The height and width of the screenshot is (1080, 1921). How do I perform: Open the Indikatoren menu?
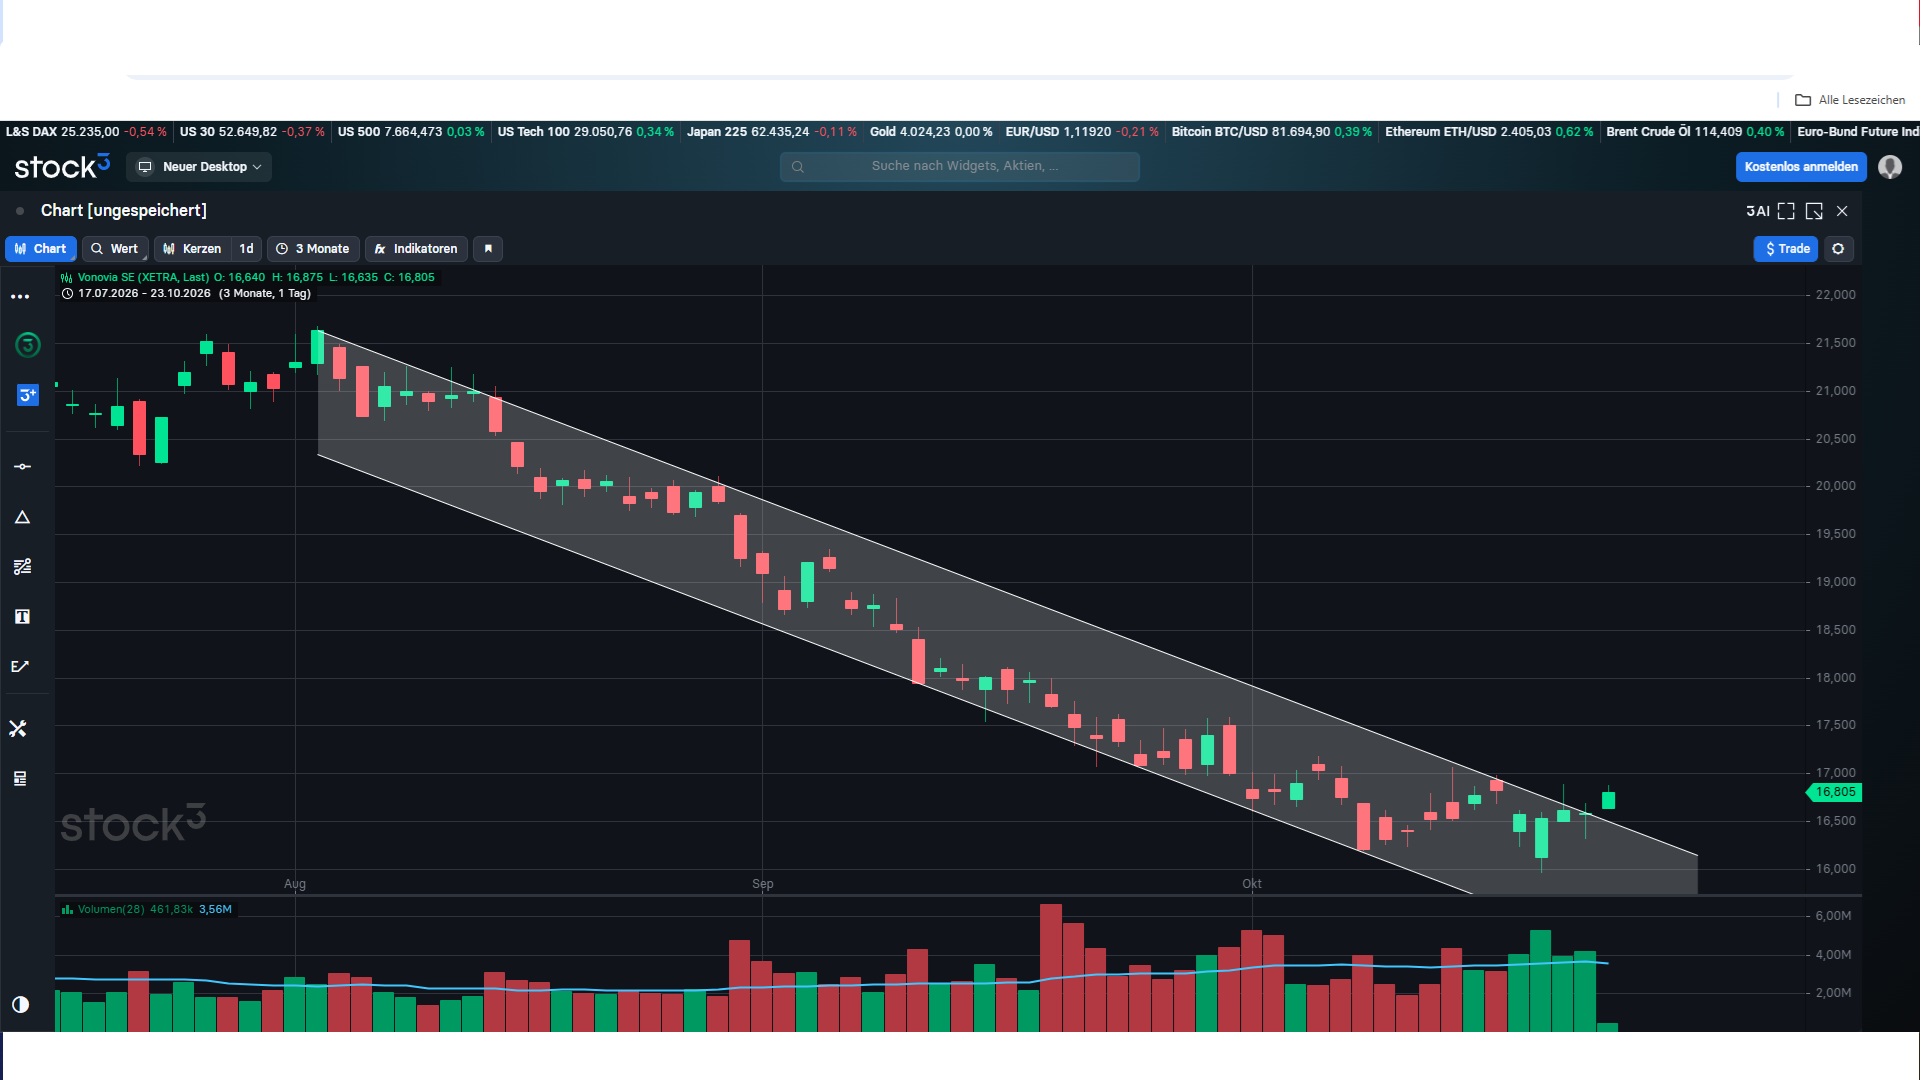tap(416, 249)
